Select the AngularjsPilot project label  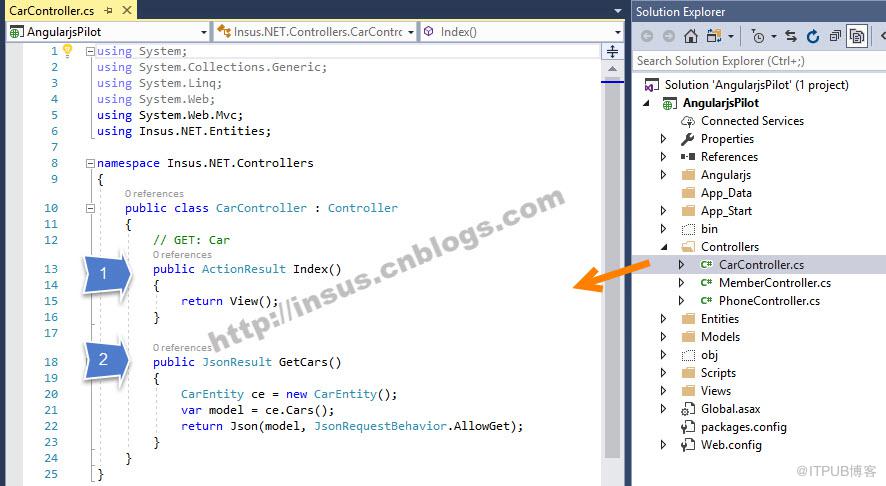point(720,103)
